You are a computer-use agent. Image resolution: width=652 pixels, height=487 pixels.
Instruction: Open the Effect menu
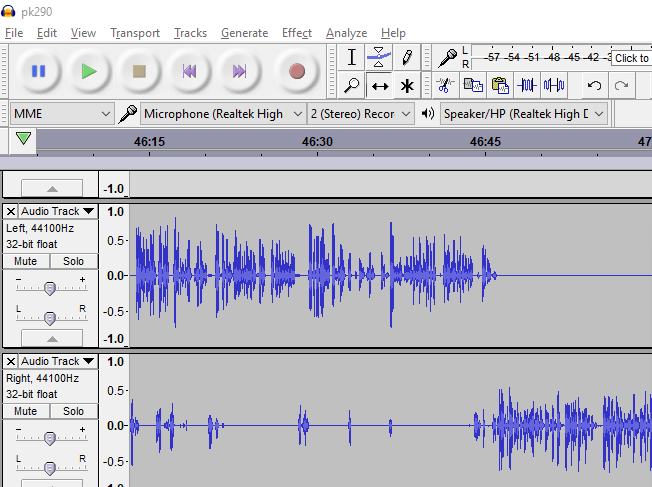pyautogui.click(x=297, y=33)
